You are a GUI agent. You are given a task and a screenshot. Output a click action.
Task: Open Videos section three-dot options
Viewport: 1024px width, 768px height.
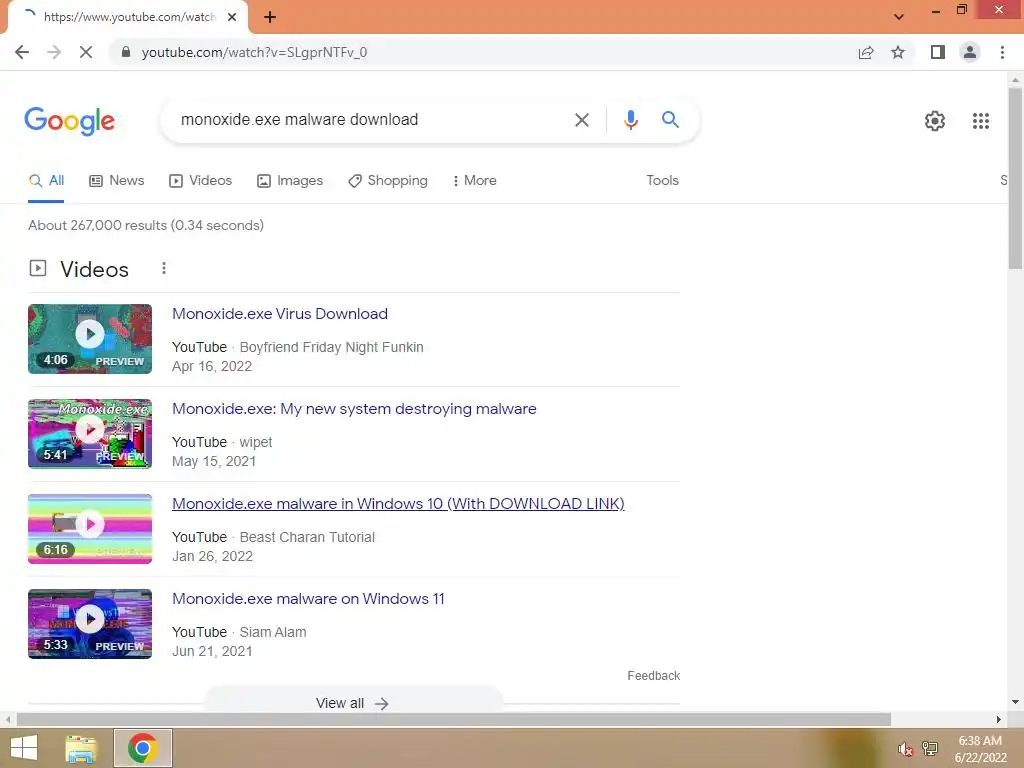(164, 268)
